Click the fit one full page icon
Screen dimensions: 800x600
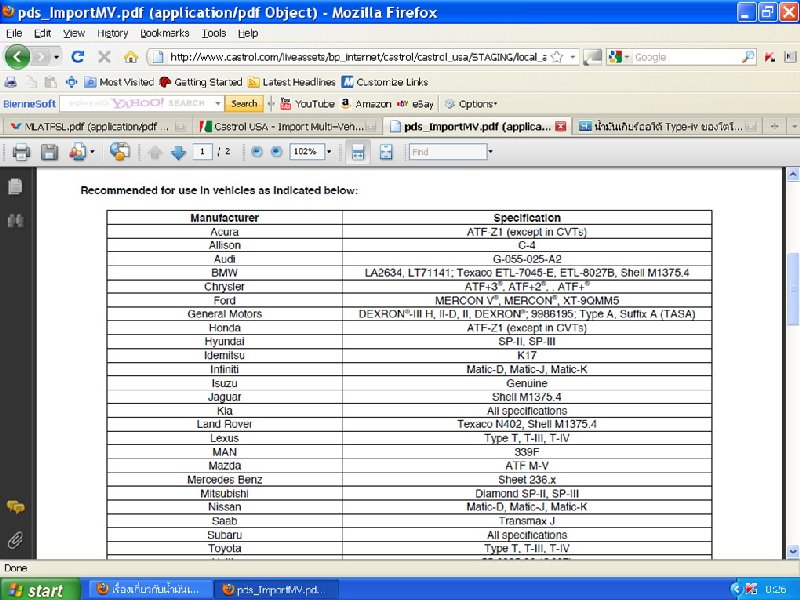[386, 152]
